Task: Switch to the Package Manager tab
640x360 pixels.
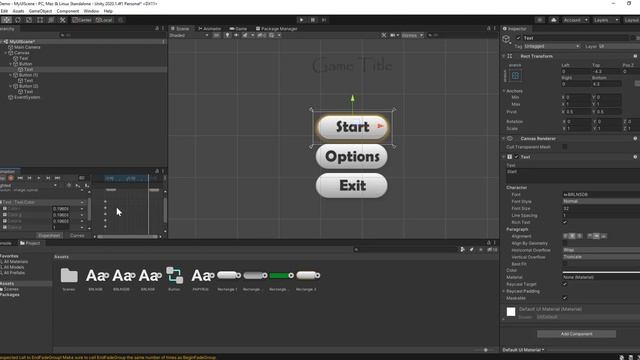Action: (x=276, y=29)
